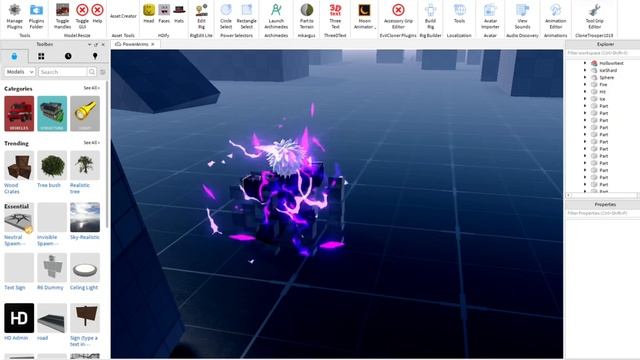Open Edit Rig from RigEdit Lite
The width and height of the screenshot is (640, 360).
tap(201, 16)
